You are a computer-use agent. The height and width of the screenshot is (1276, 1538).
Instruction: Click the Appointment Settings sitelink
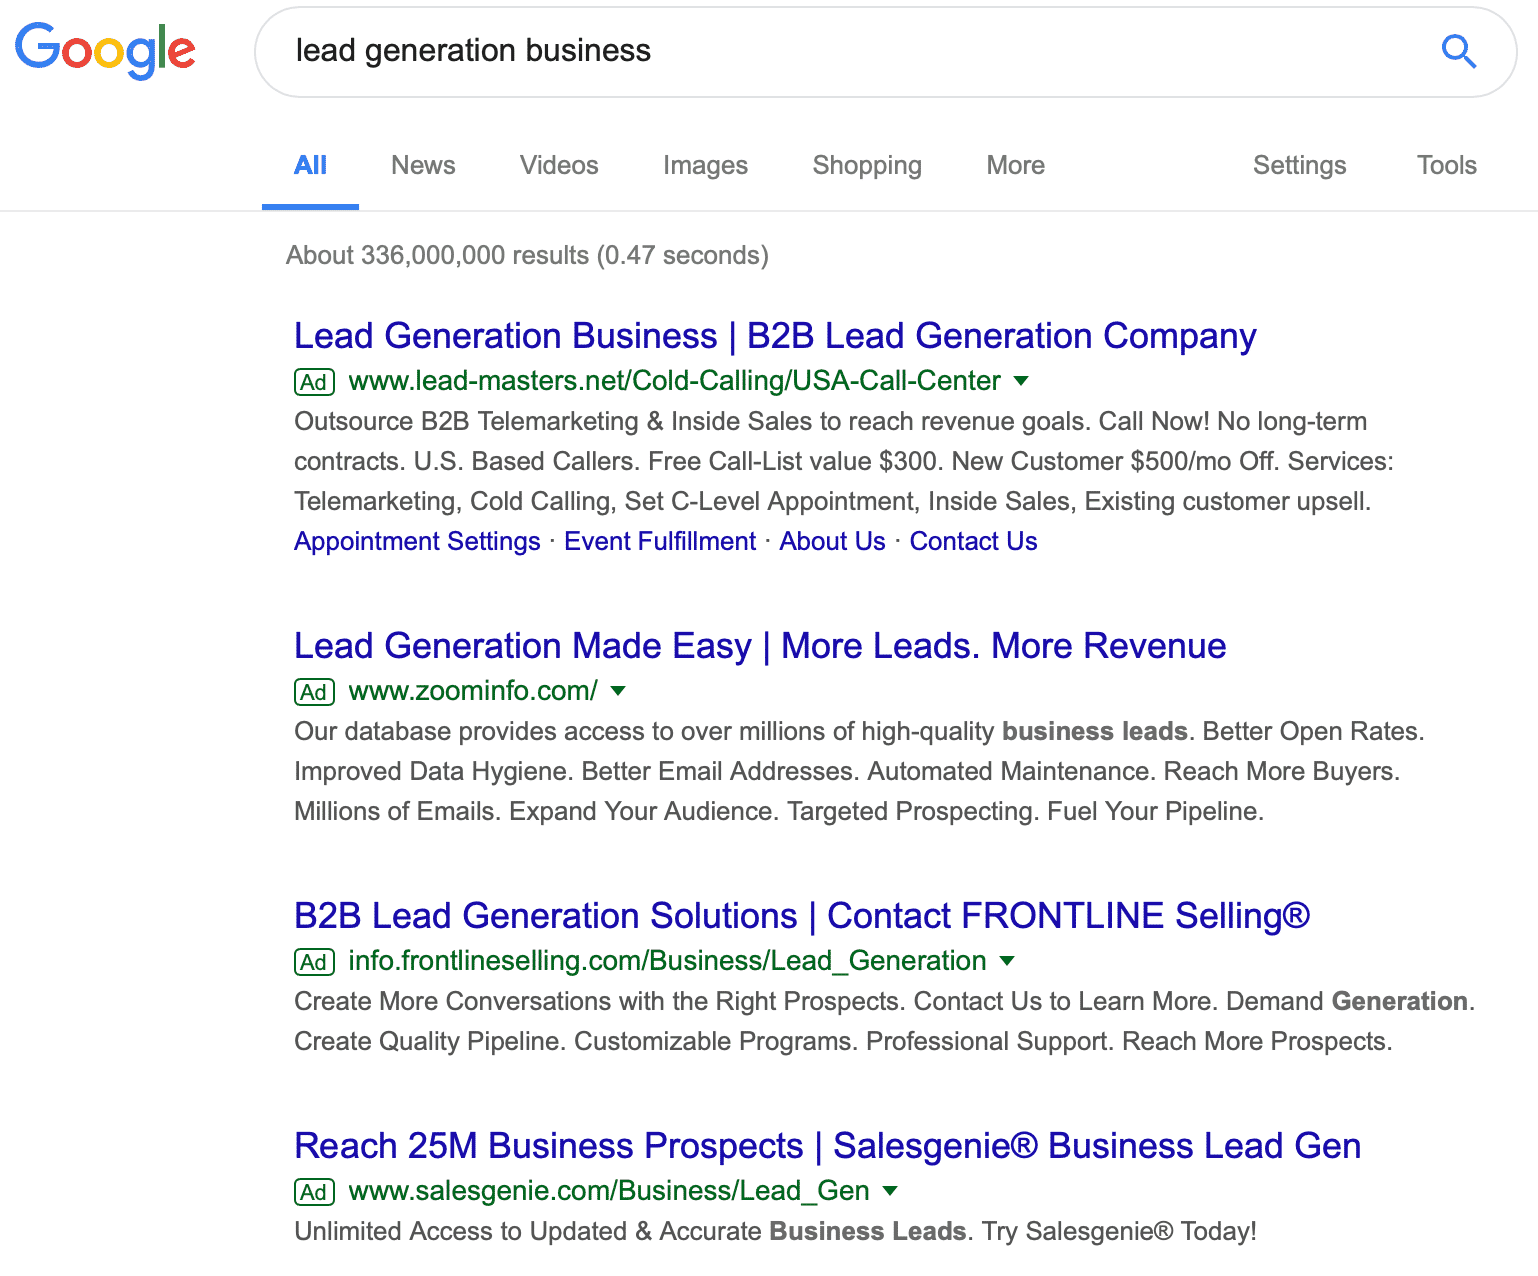click(417, 542)
